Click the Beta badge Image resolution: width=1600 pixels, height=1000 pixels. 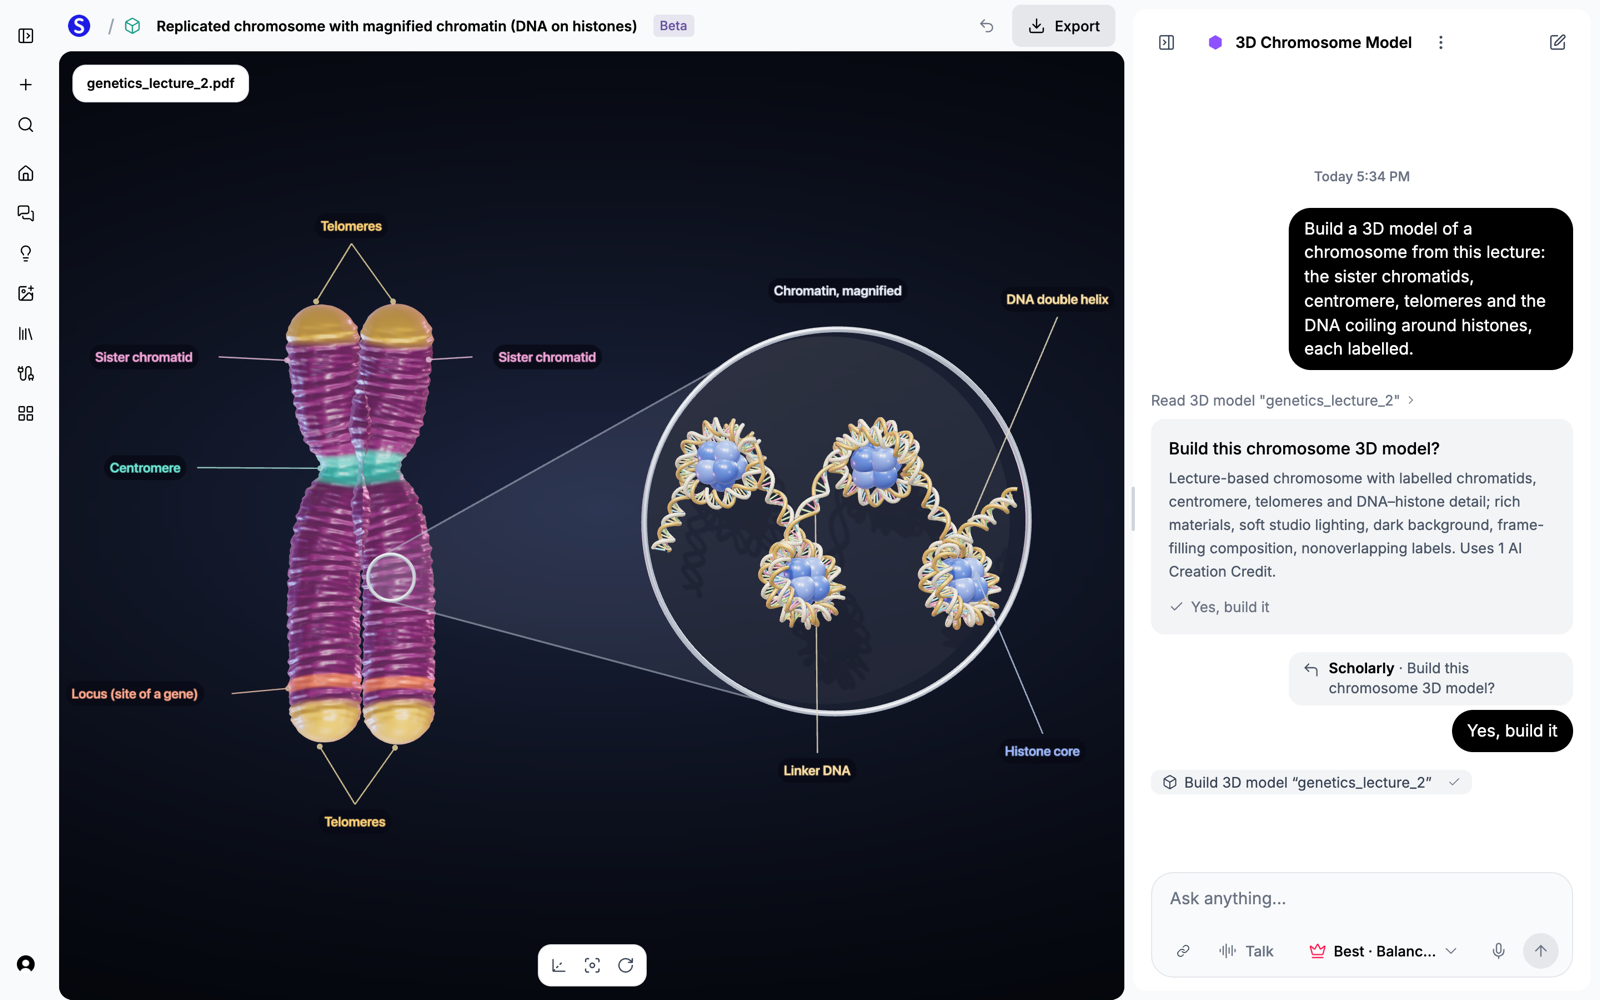pyautogui.click(x=673, y=26)
